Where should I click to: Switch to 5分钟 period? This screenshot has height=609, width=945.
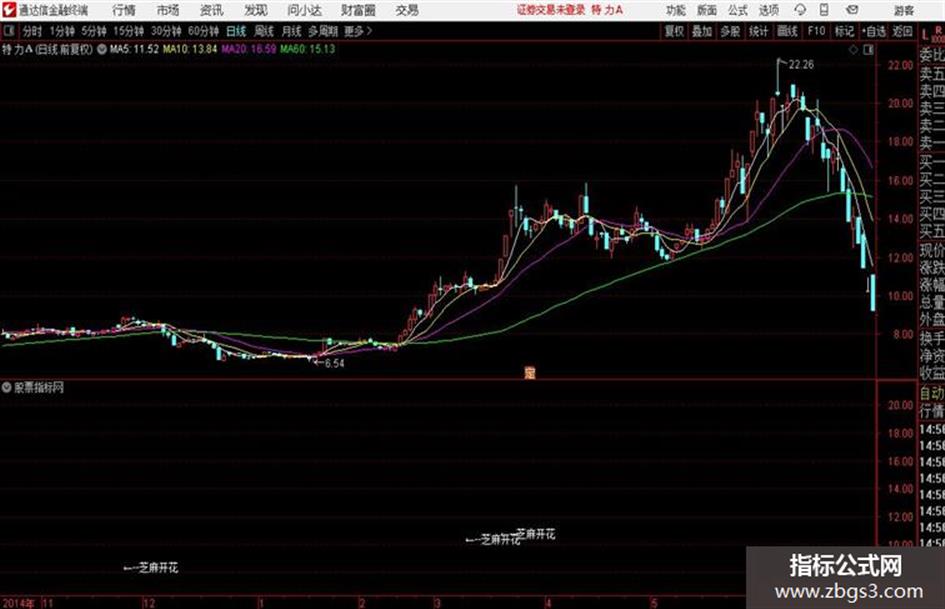point(94,31)
